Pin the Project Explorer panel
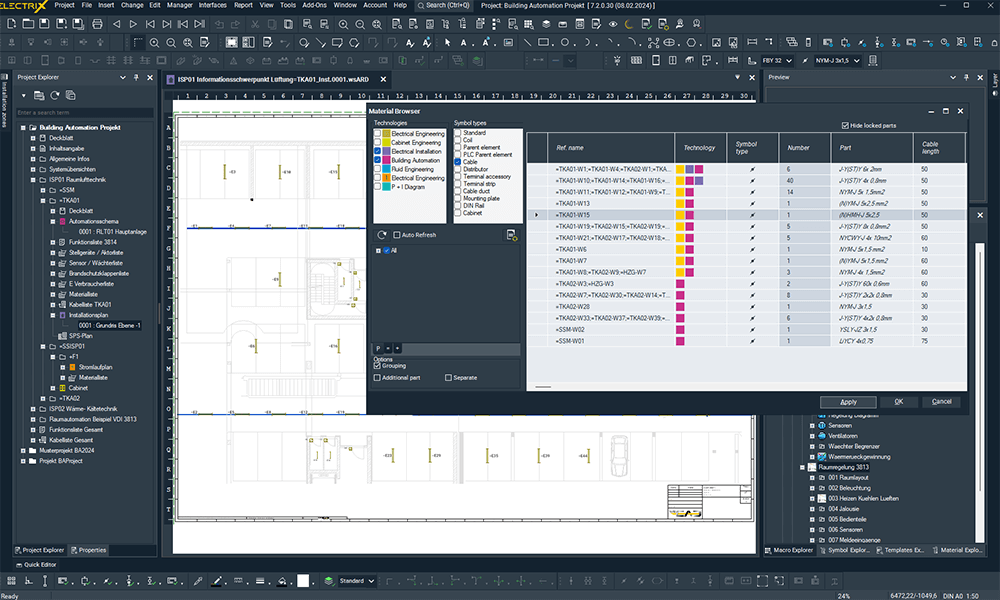The width and height of the screenshot is (1000, 600). [x=137, y=77]
